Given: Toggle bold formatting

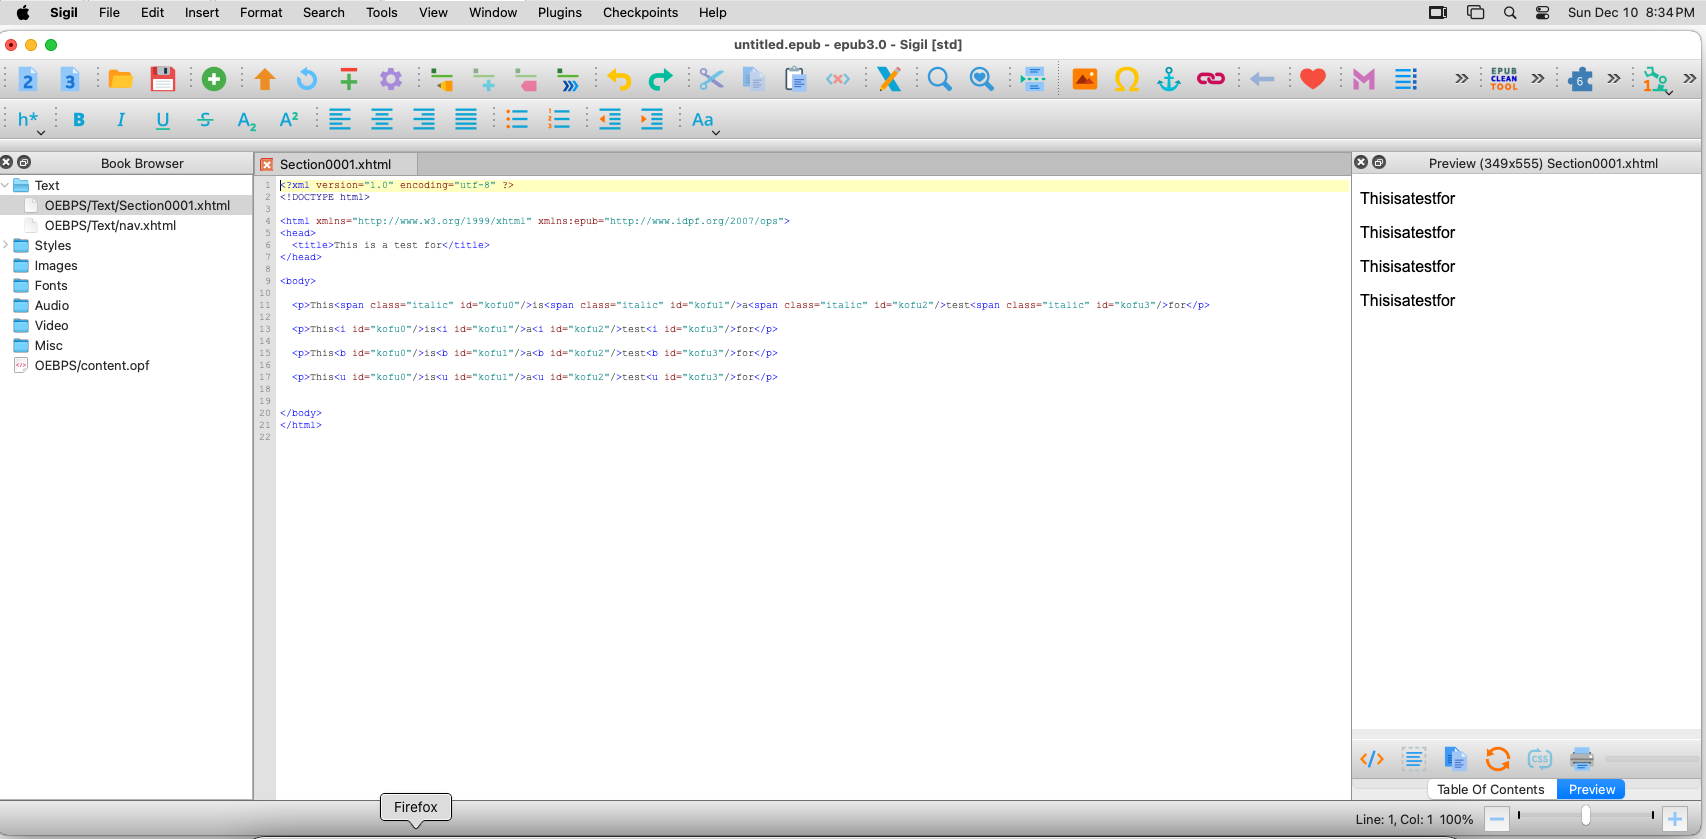Looking at the screenshot, I should [x=79, y=120].
